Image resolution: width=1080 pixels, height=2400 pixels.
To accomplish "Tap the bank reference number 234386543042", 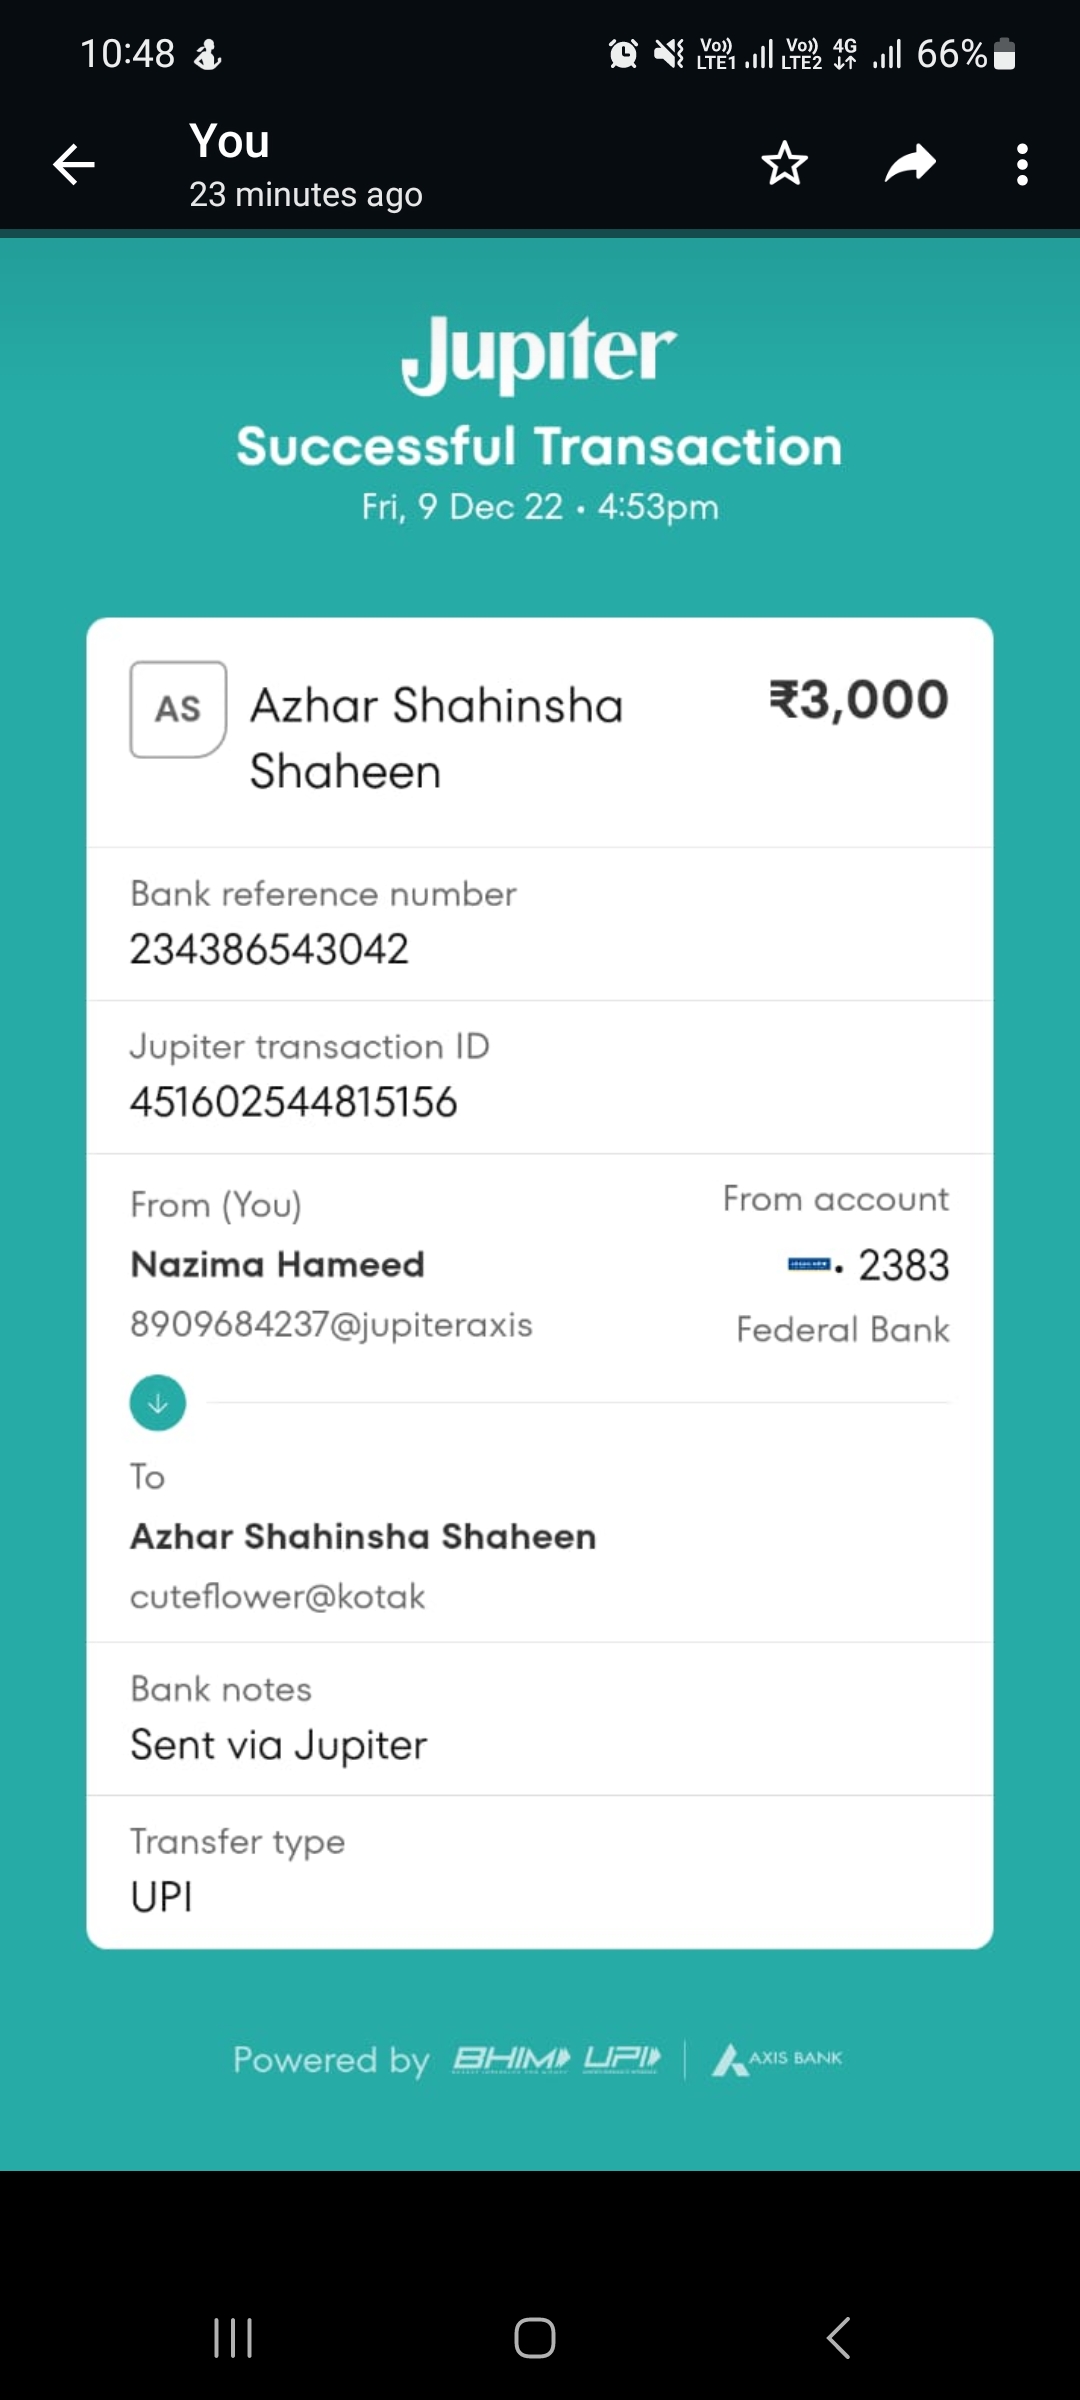I will 269,949.
